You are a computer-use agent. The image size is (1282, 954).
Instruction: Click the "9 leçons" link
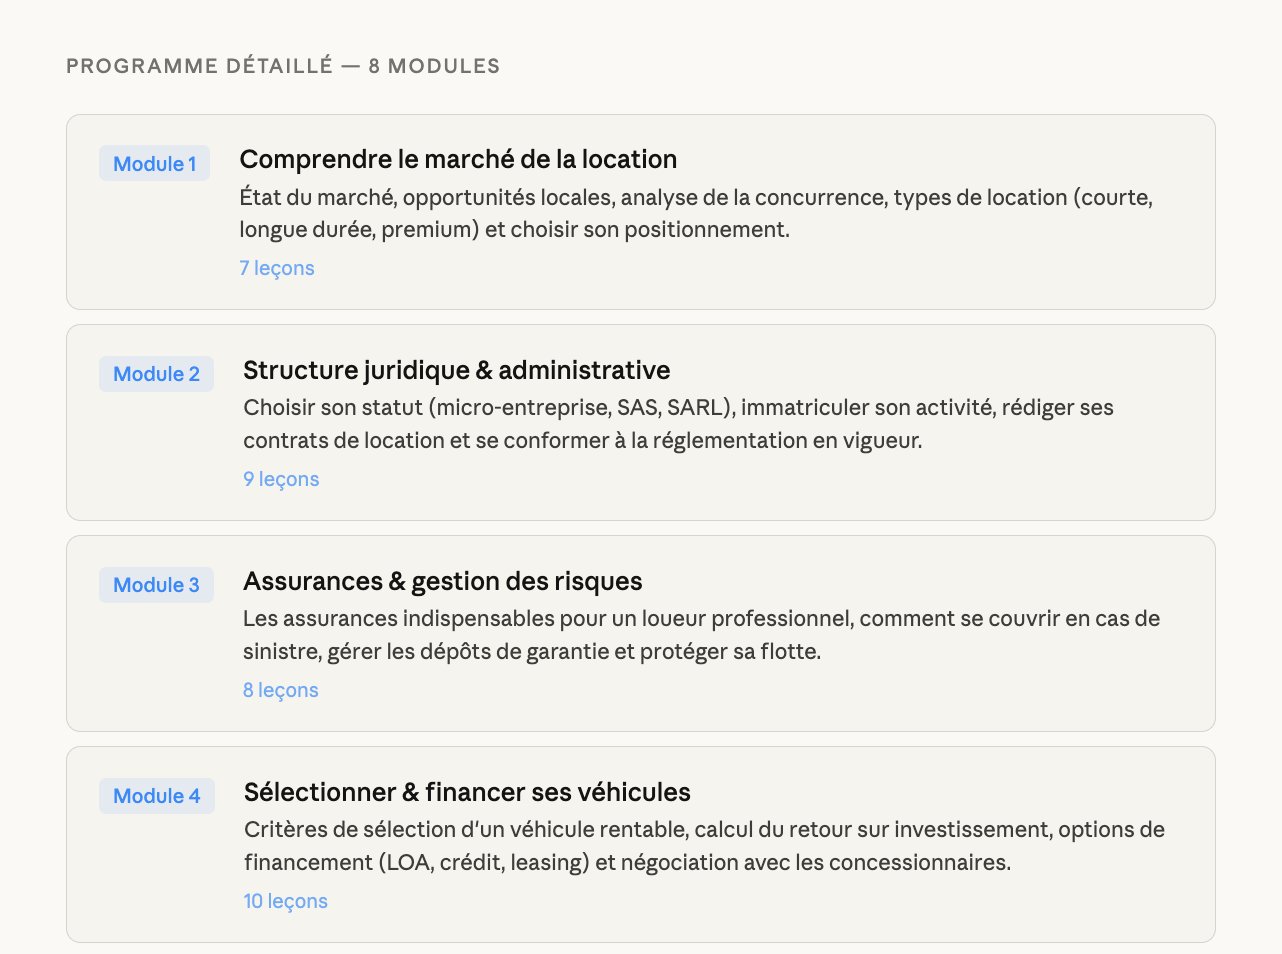[x=281, y=479]
